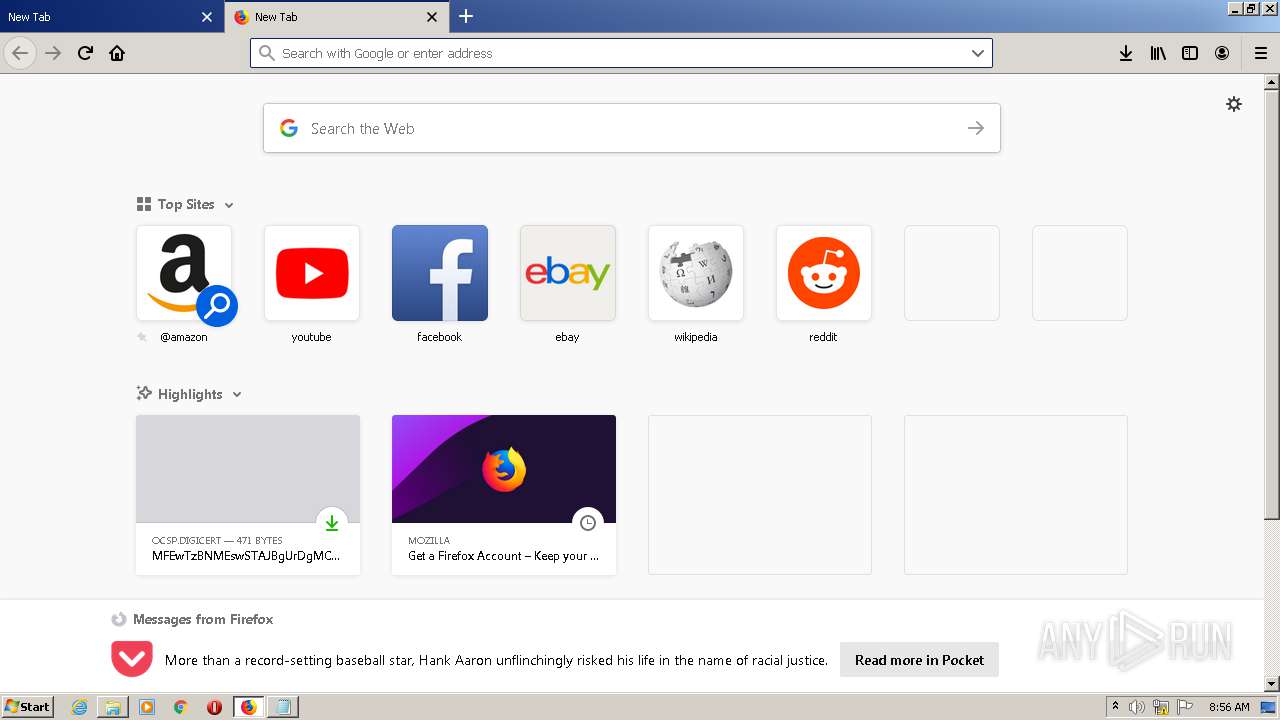Open the Hank Aaron Pocket story text

pos(496,660)
